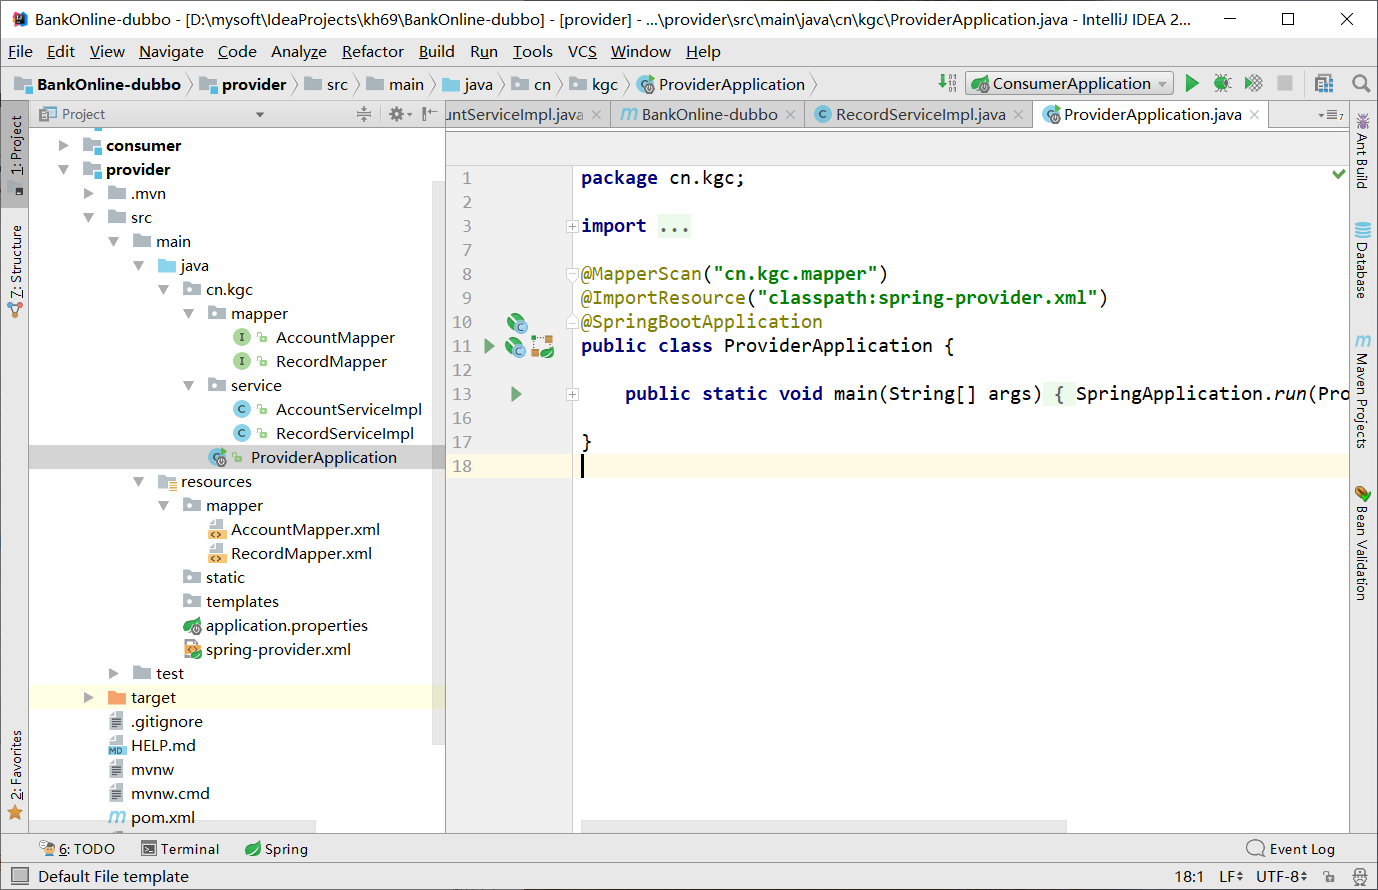Expand the test folder
The image size is (1378, 890).
tap(114, 674)
